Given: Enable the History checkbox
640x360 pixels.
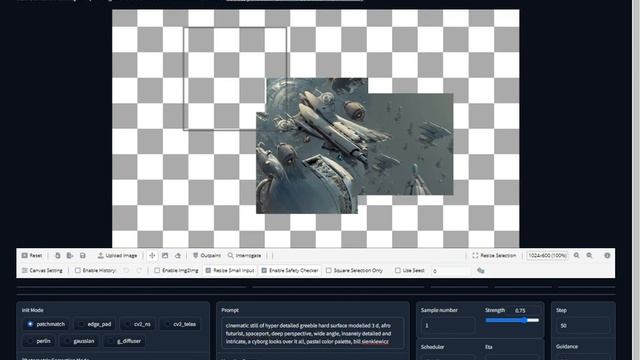Looking at the screenshot, I should coord(78,270).
